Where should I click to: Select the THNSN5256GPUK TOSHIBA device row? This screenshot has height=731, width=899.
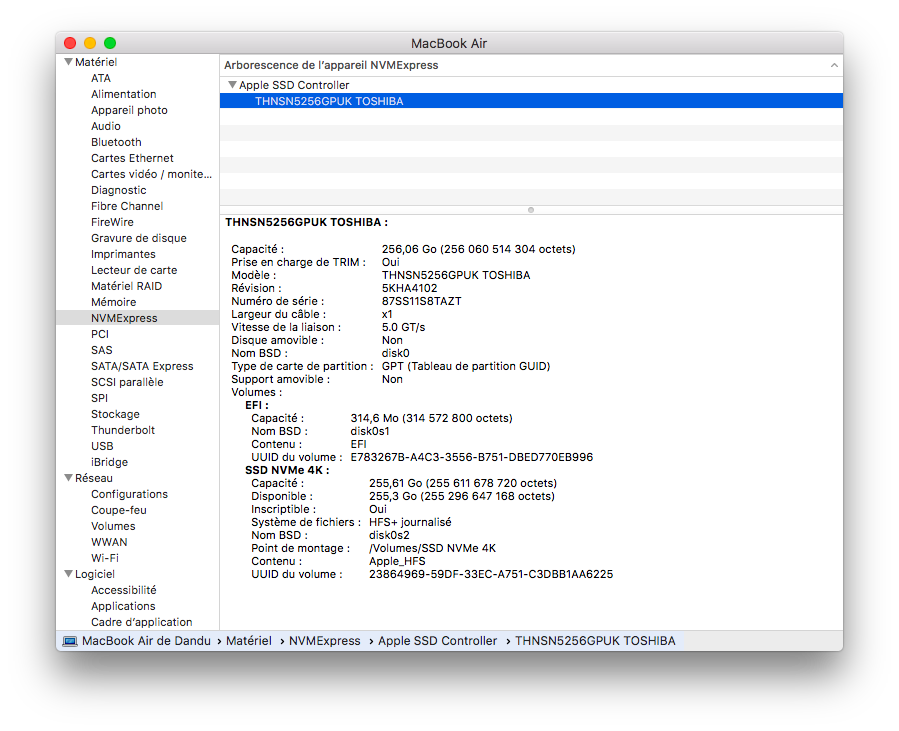click(x=531, y=101)
